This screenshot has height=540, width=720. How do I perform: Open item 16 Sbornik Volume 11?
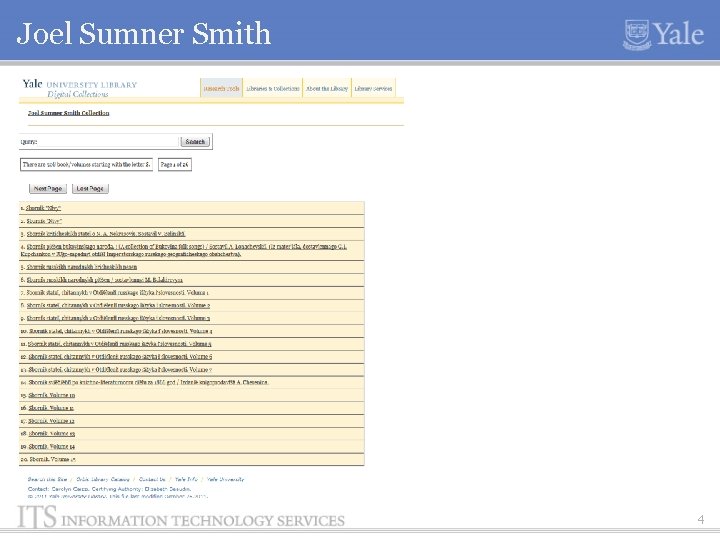click(x=51, y=408)
